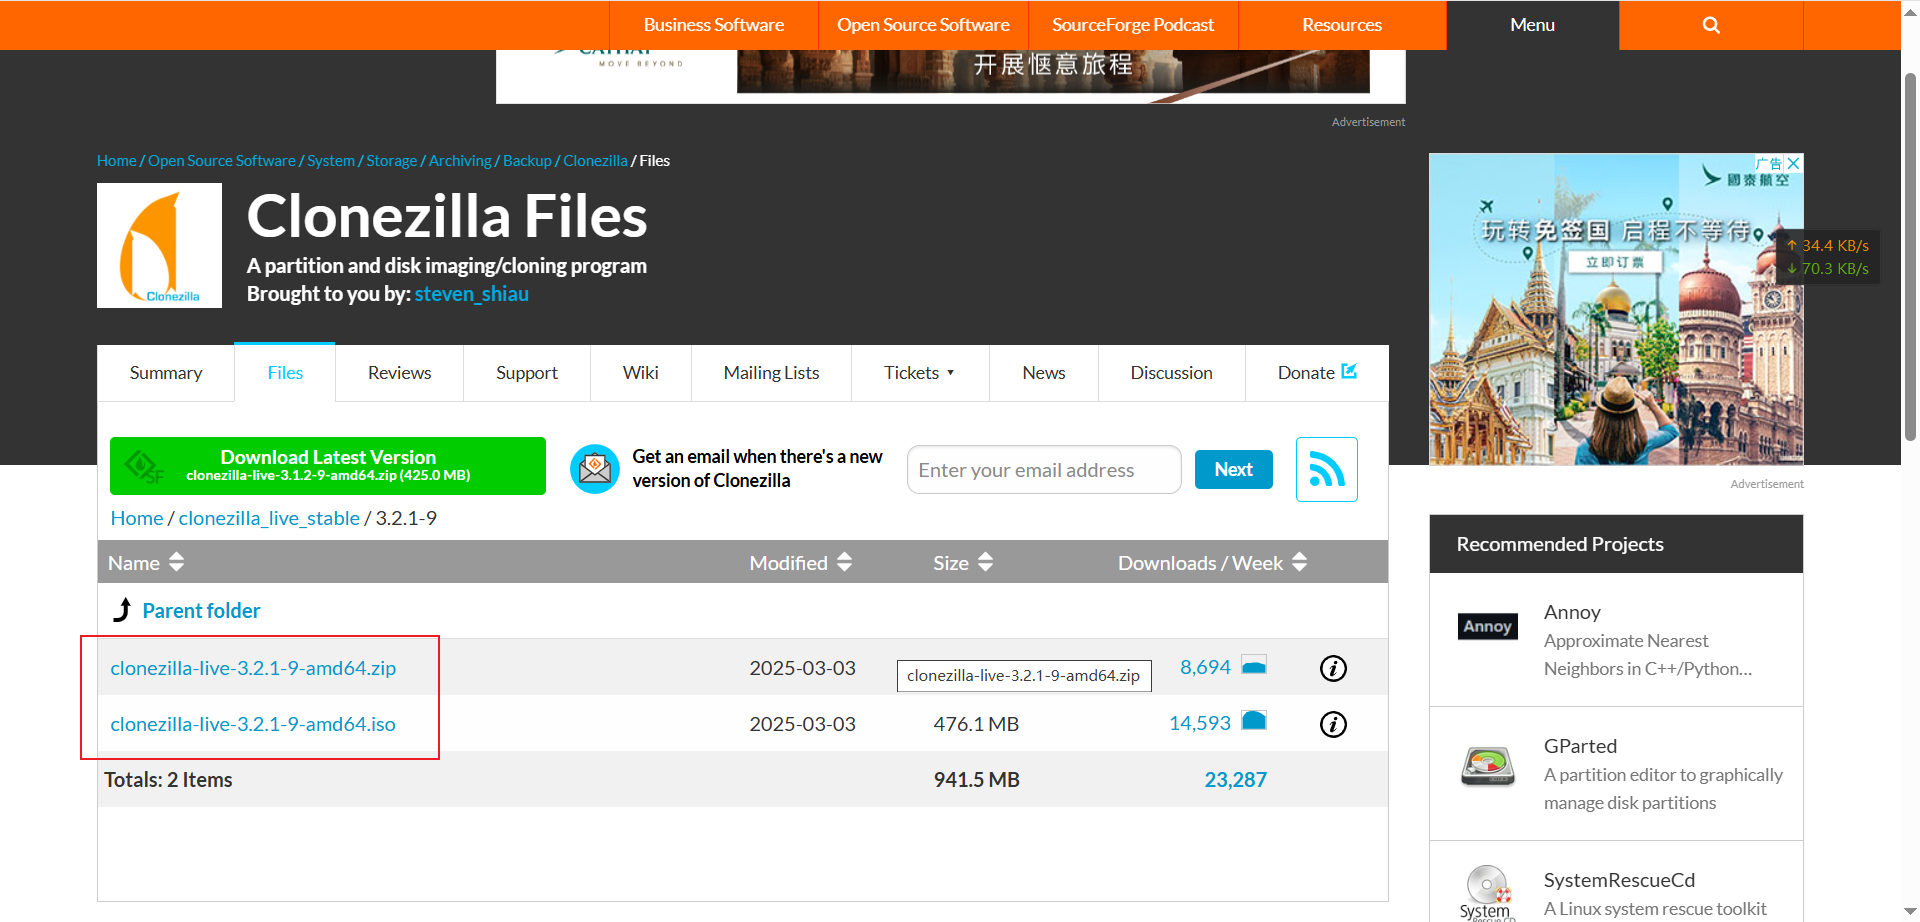The width and height of the screenshot is (1920, 922).
Task: Expand the Tickets dropdown tab
Action: 920,373
